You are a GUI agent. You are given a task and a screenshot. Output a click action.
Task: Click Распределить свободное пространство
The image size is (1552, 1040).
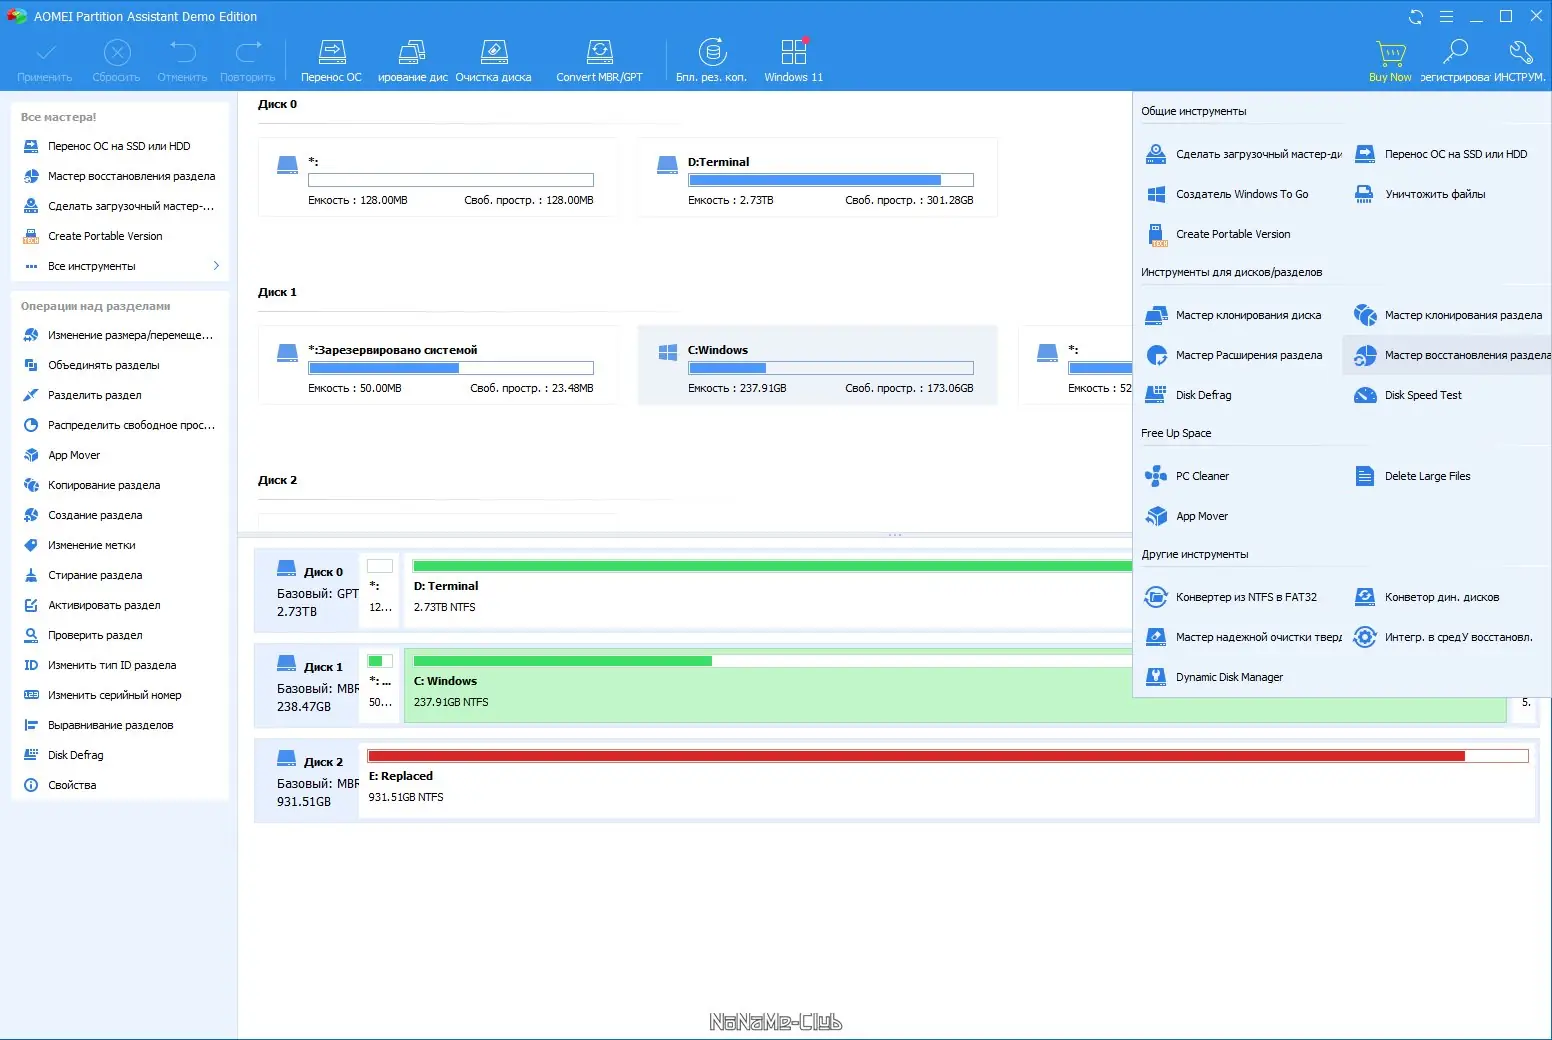pos(120,425)
